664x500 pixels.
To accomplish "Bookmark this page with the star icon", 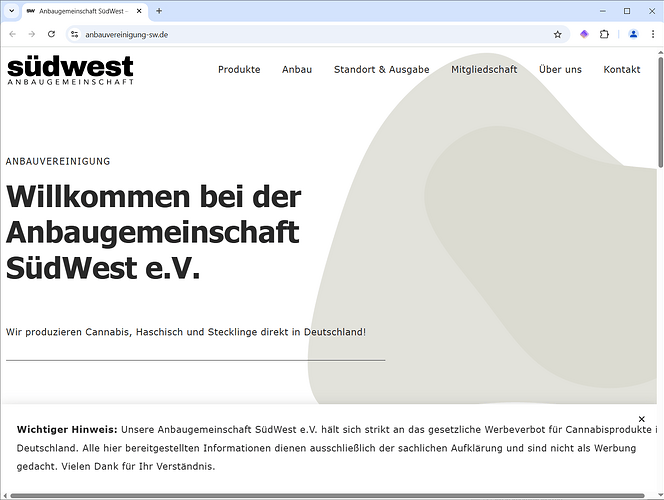I will coord(557,34).
